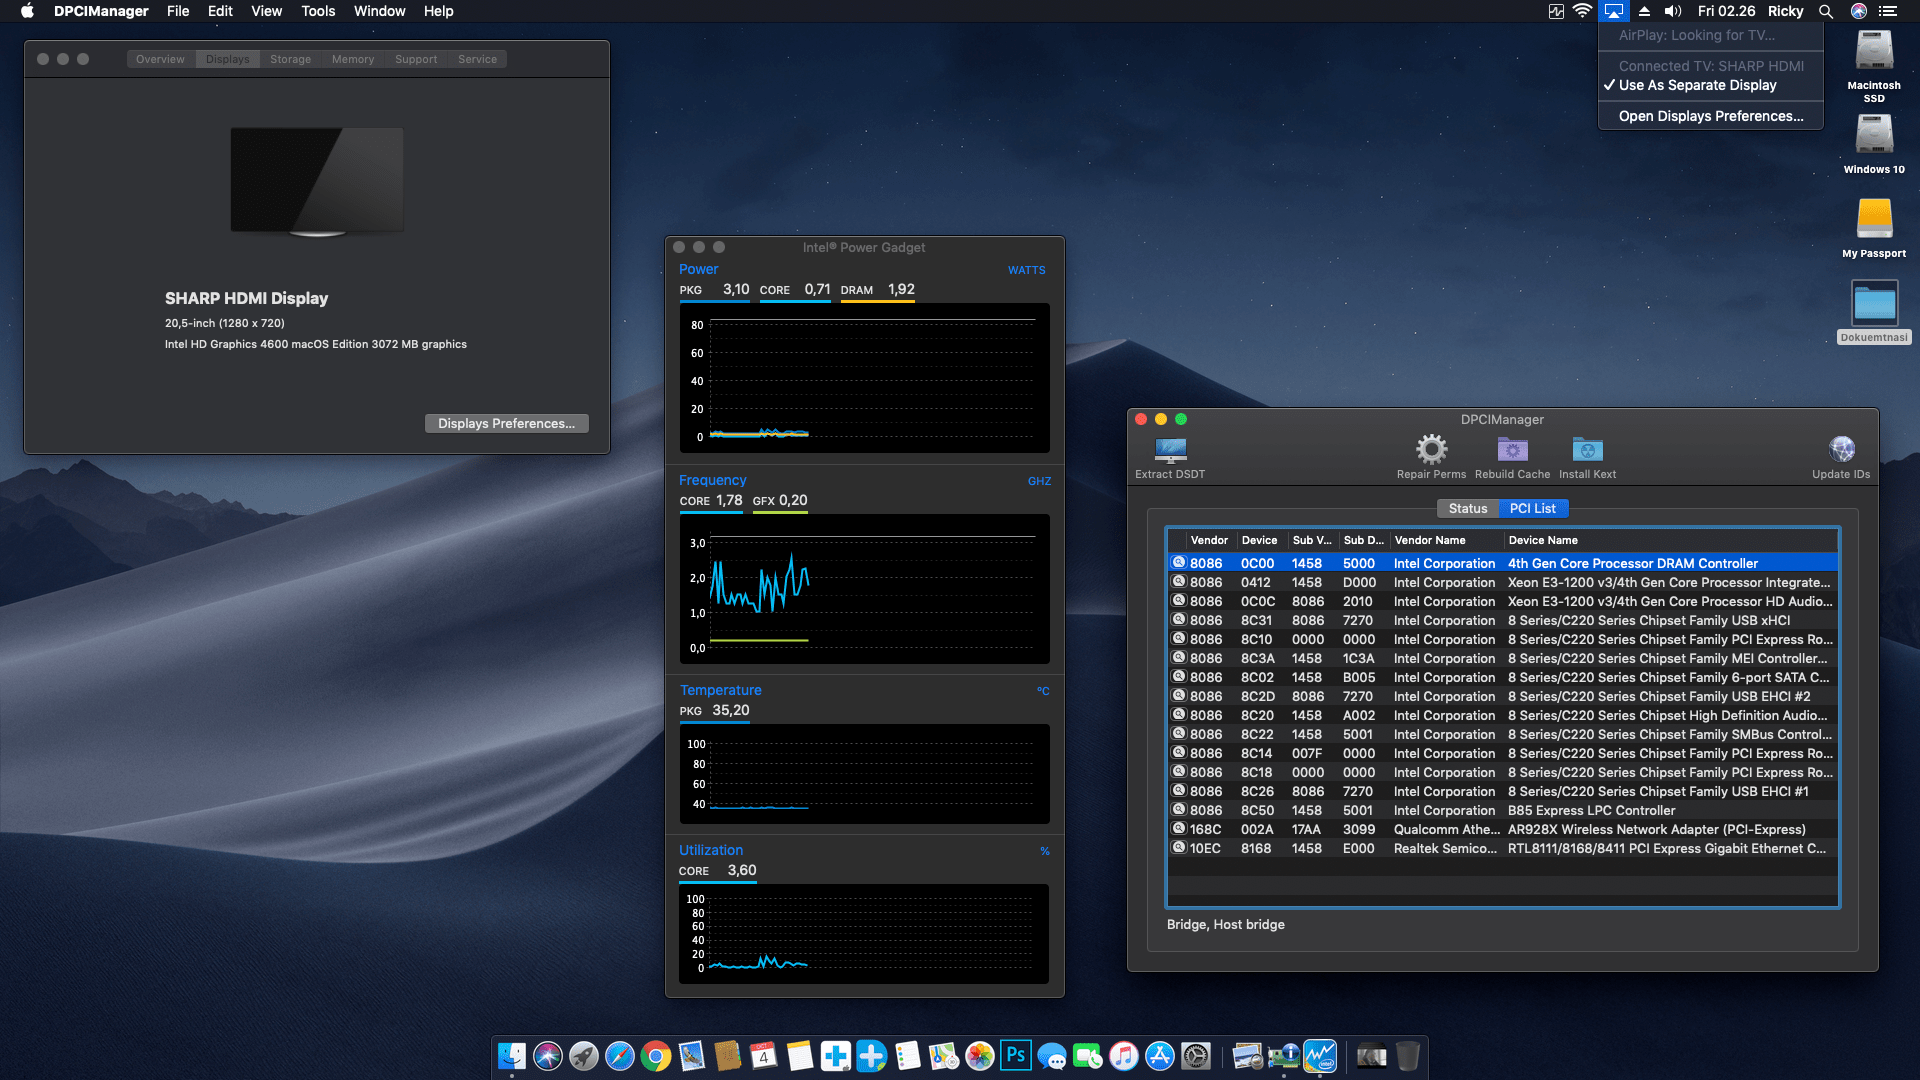Click the Update IDs globe icon
The image size is (1920, 1080).
[x=1841, y=449]
